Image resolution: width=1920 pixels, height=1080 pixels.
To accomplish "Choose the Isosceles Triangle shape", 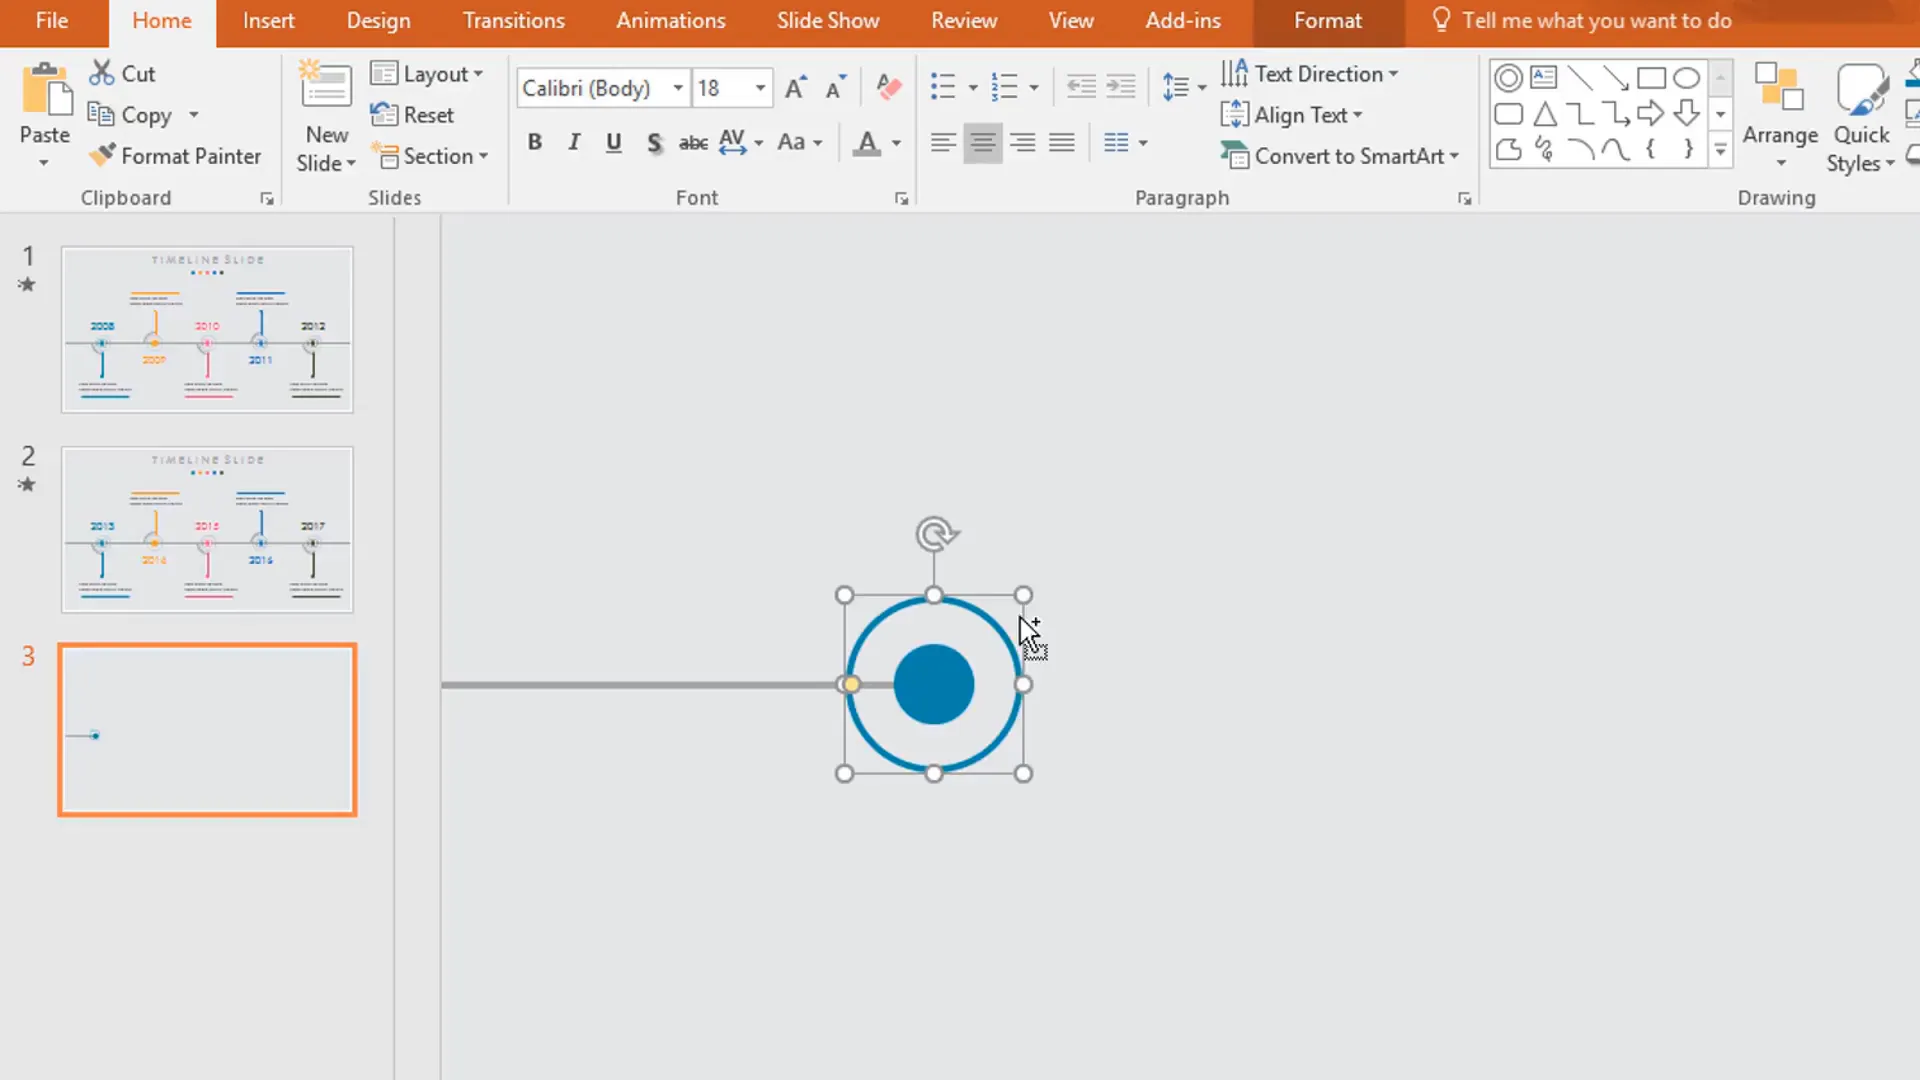I will pyautogui.click(x=1544, y=114).
